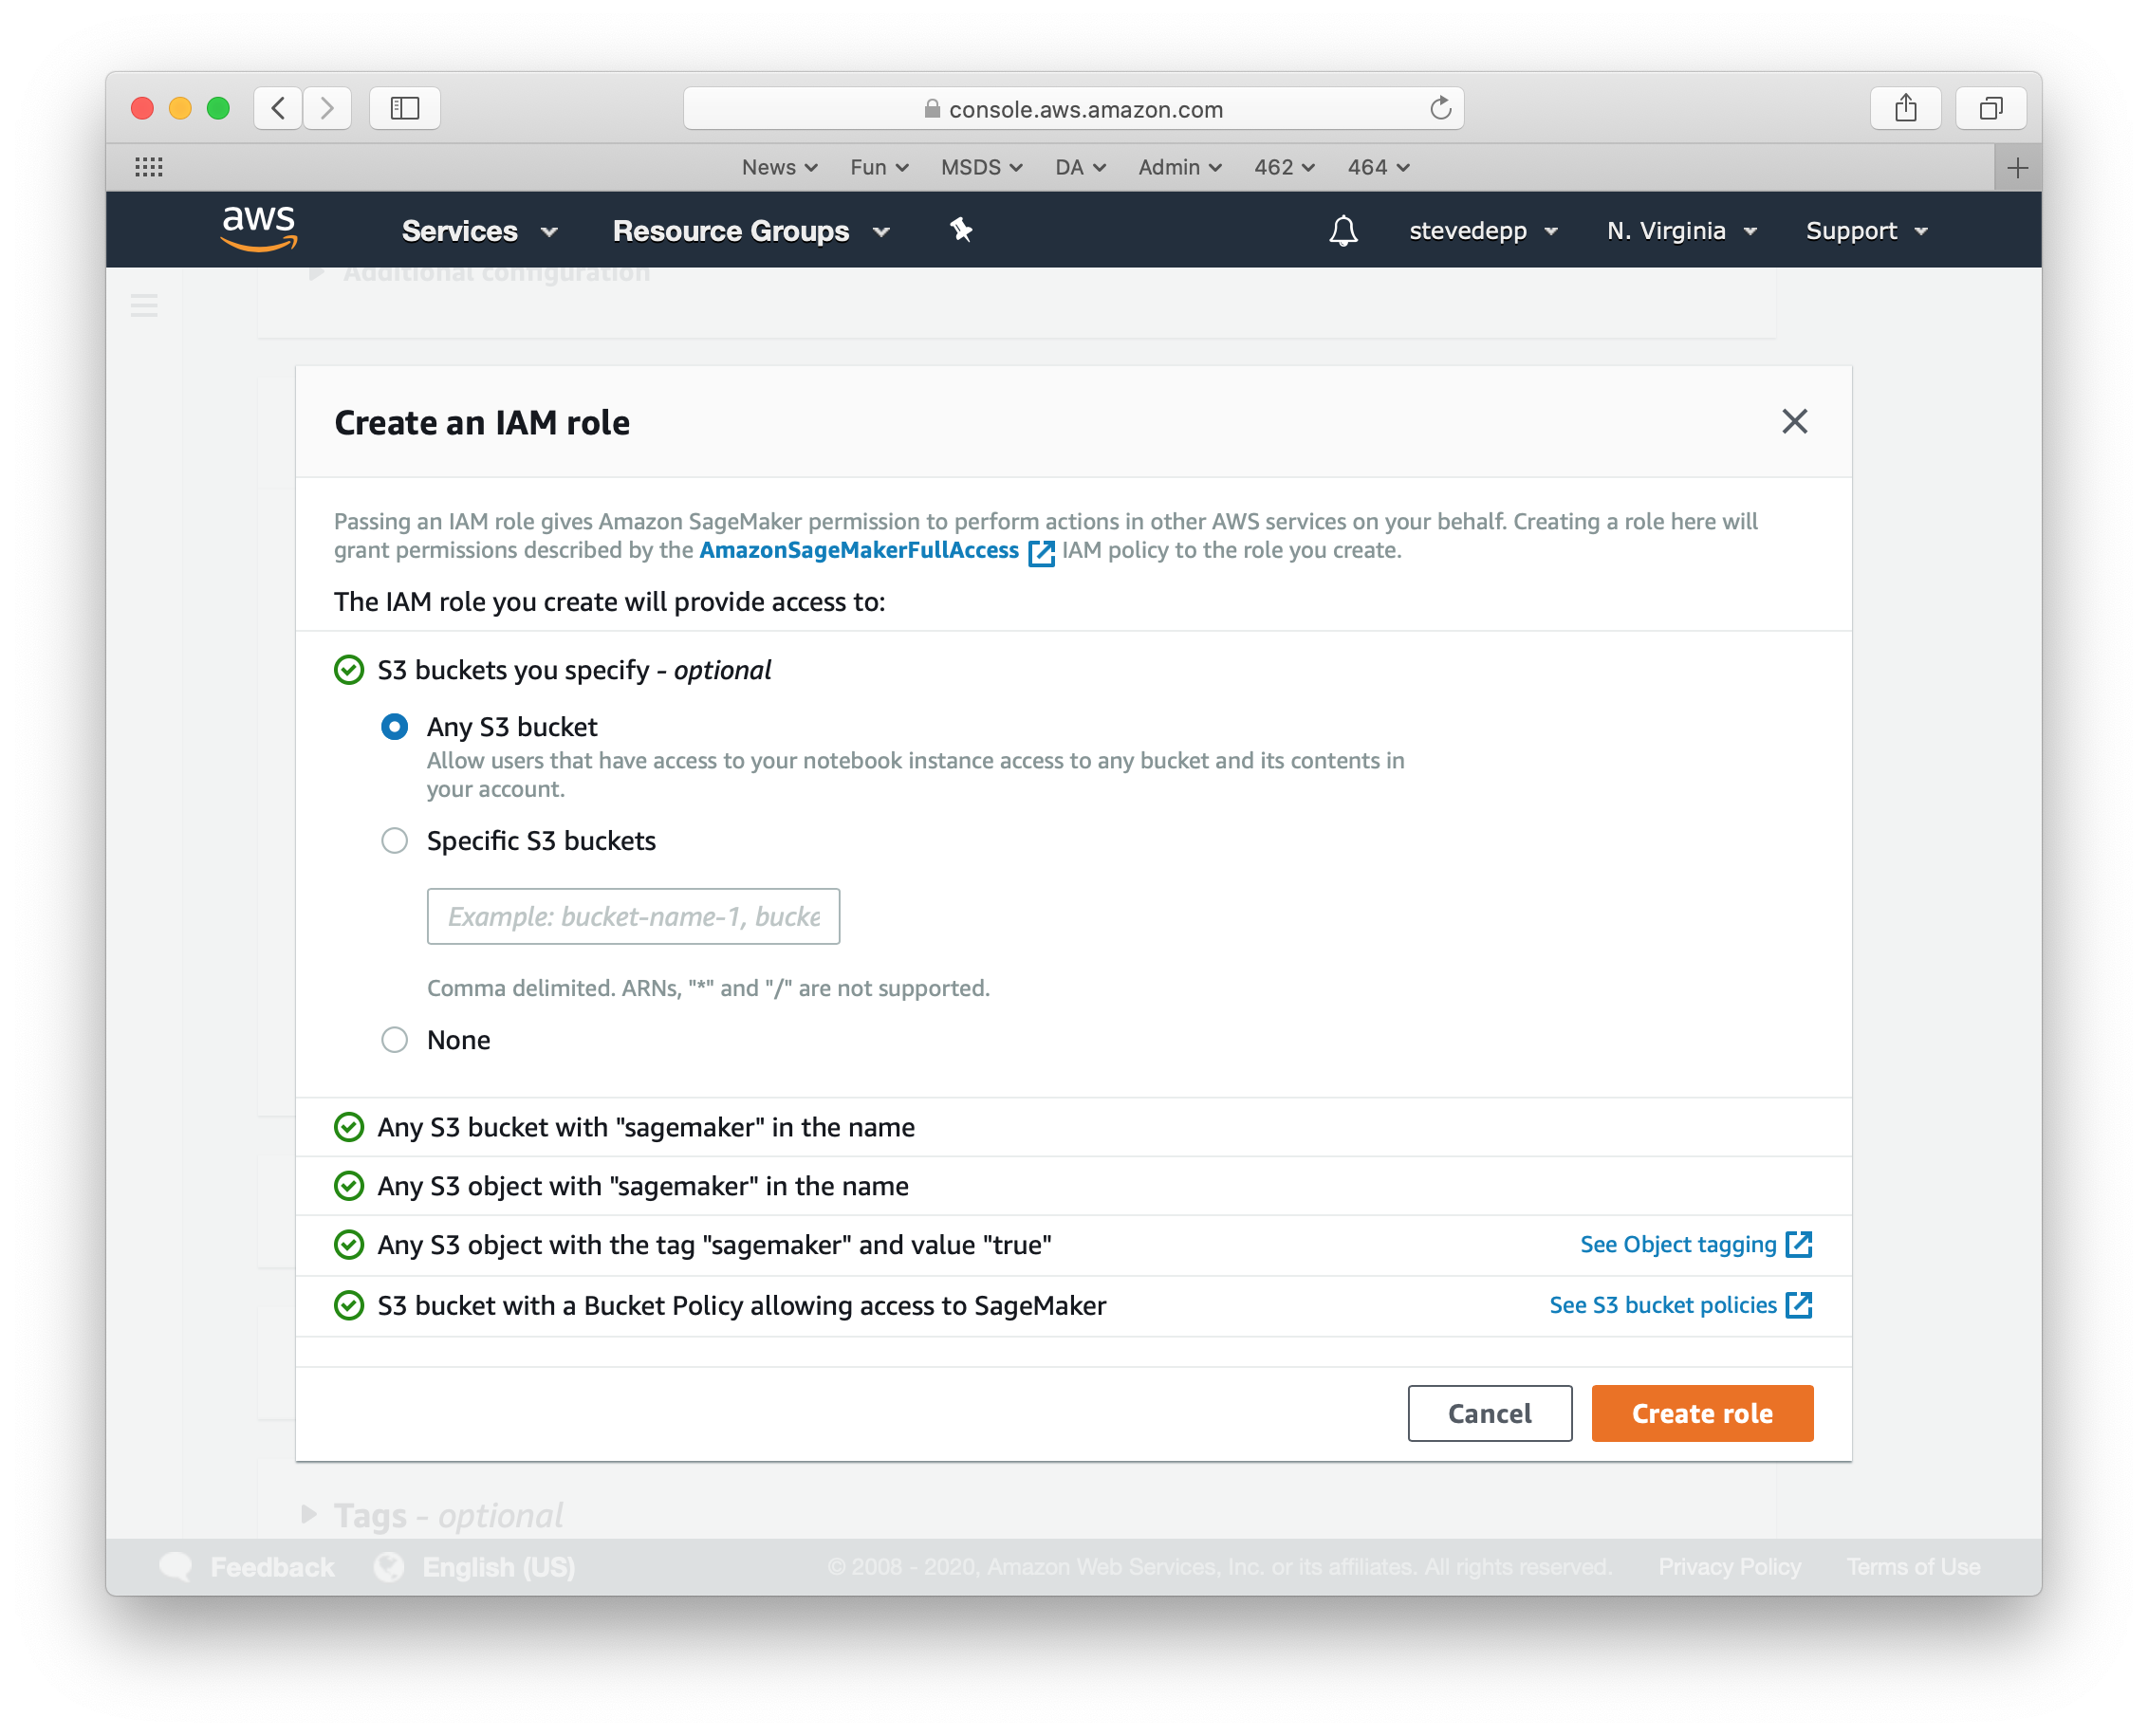This screenshot has width=2148, height=1736.
Task: Open the See Object tagging link
Action: coord(1678,1244)
